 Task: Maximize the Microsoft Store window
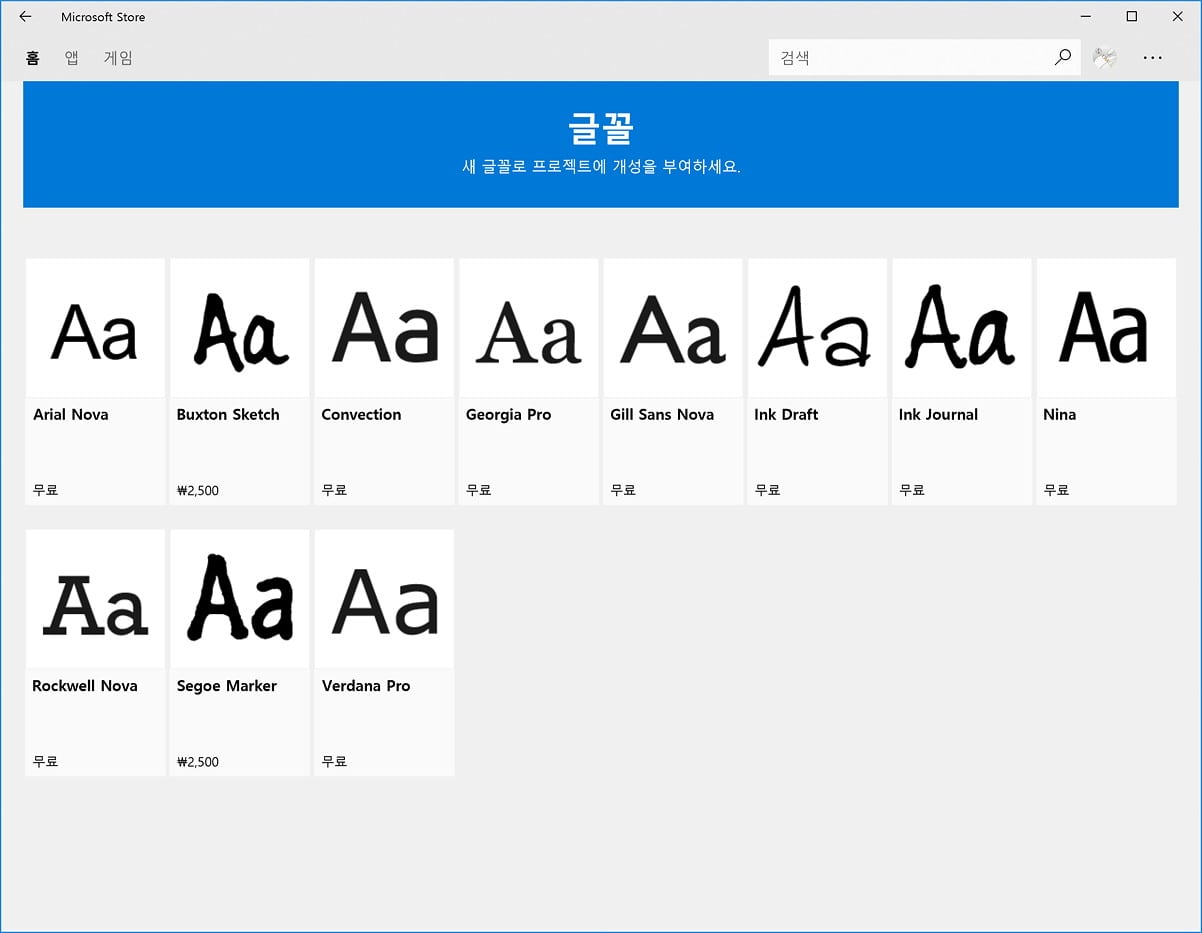coord(1132,16)
